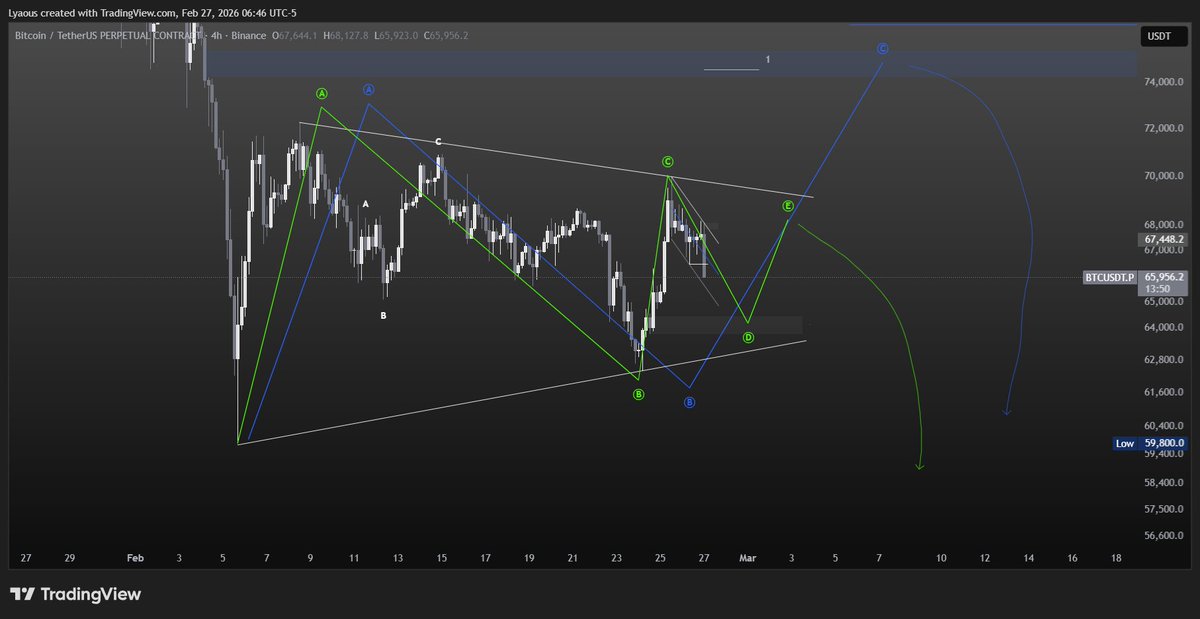Select the green circled E wave label

788,206
